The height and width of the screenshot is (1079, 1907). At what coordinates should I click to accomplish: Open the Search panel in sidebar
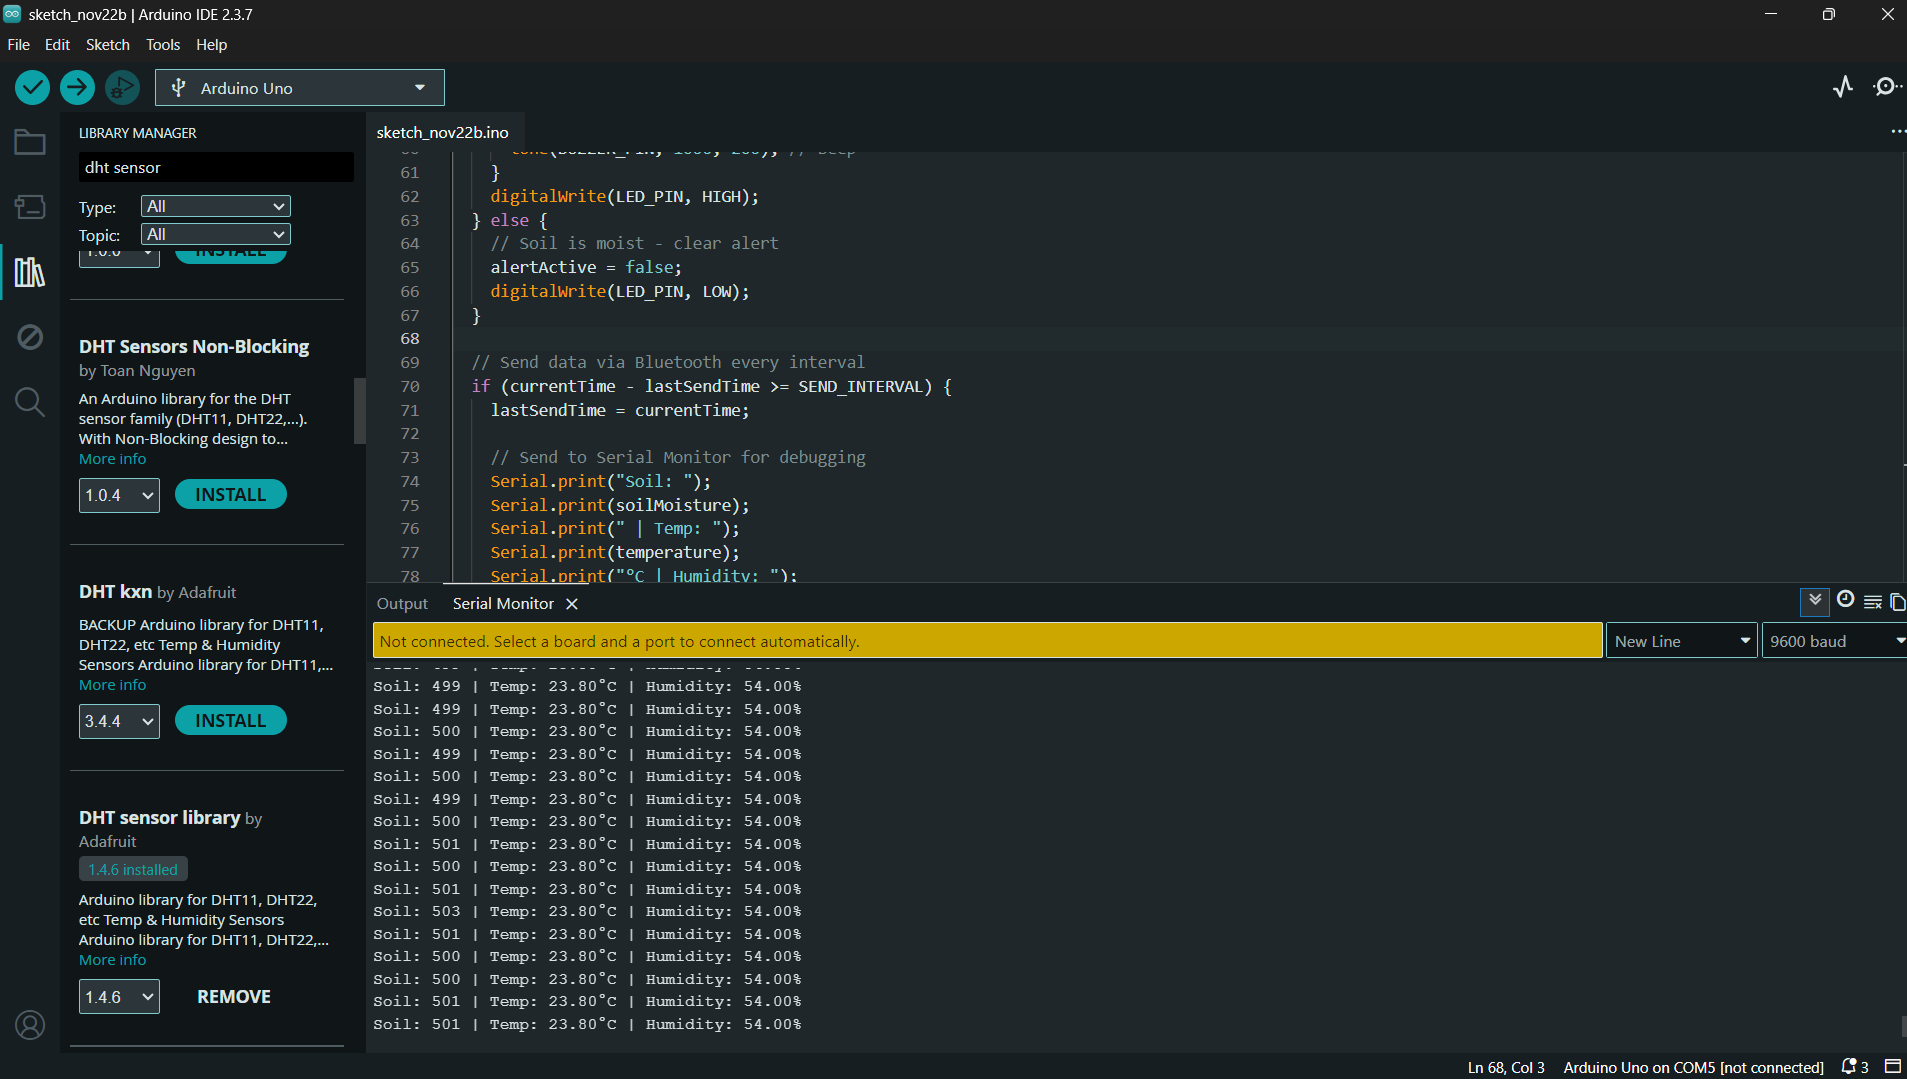tap(30, 402)
